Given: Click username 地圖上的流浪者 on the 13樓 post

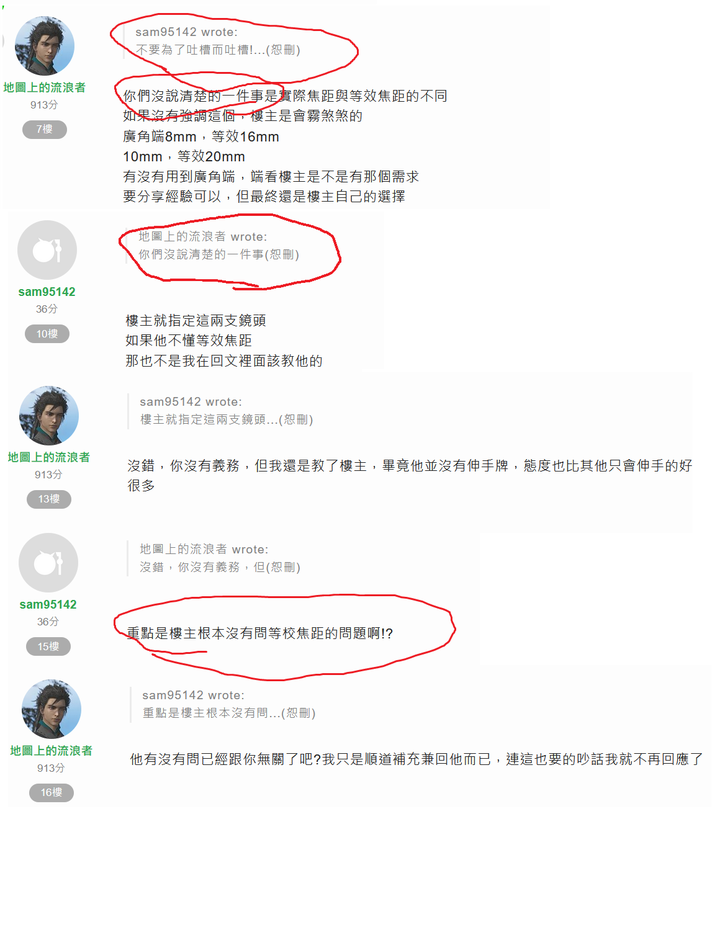Looking at the screenshot, I should point(49,457).
